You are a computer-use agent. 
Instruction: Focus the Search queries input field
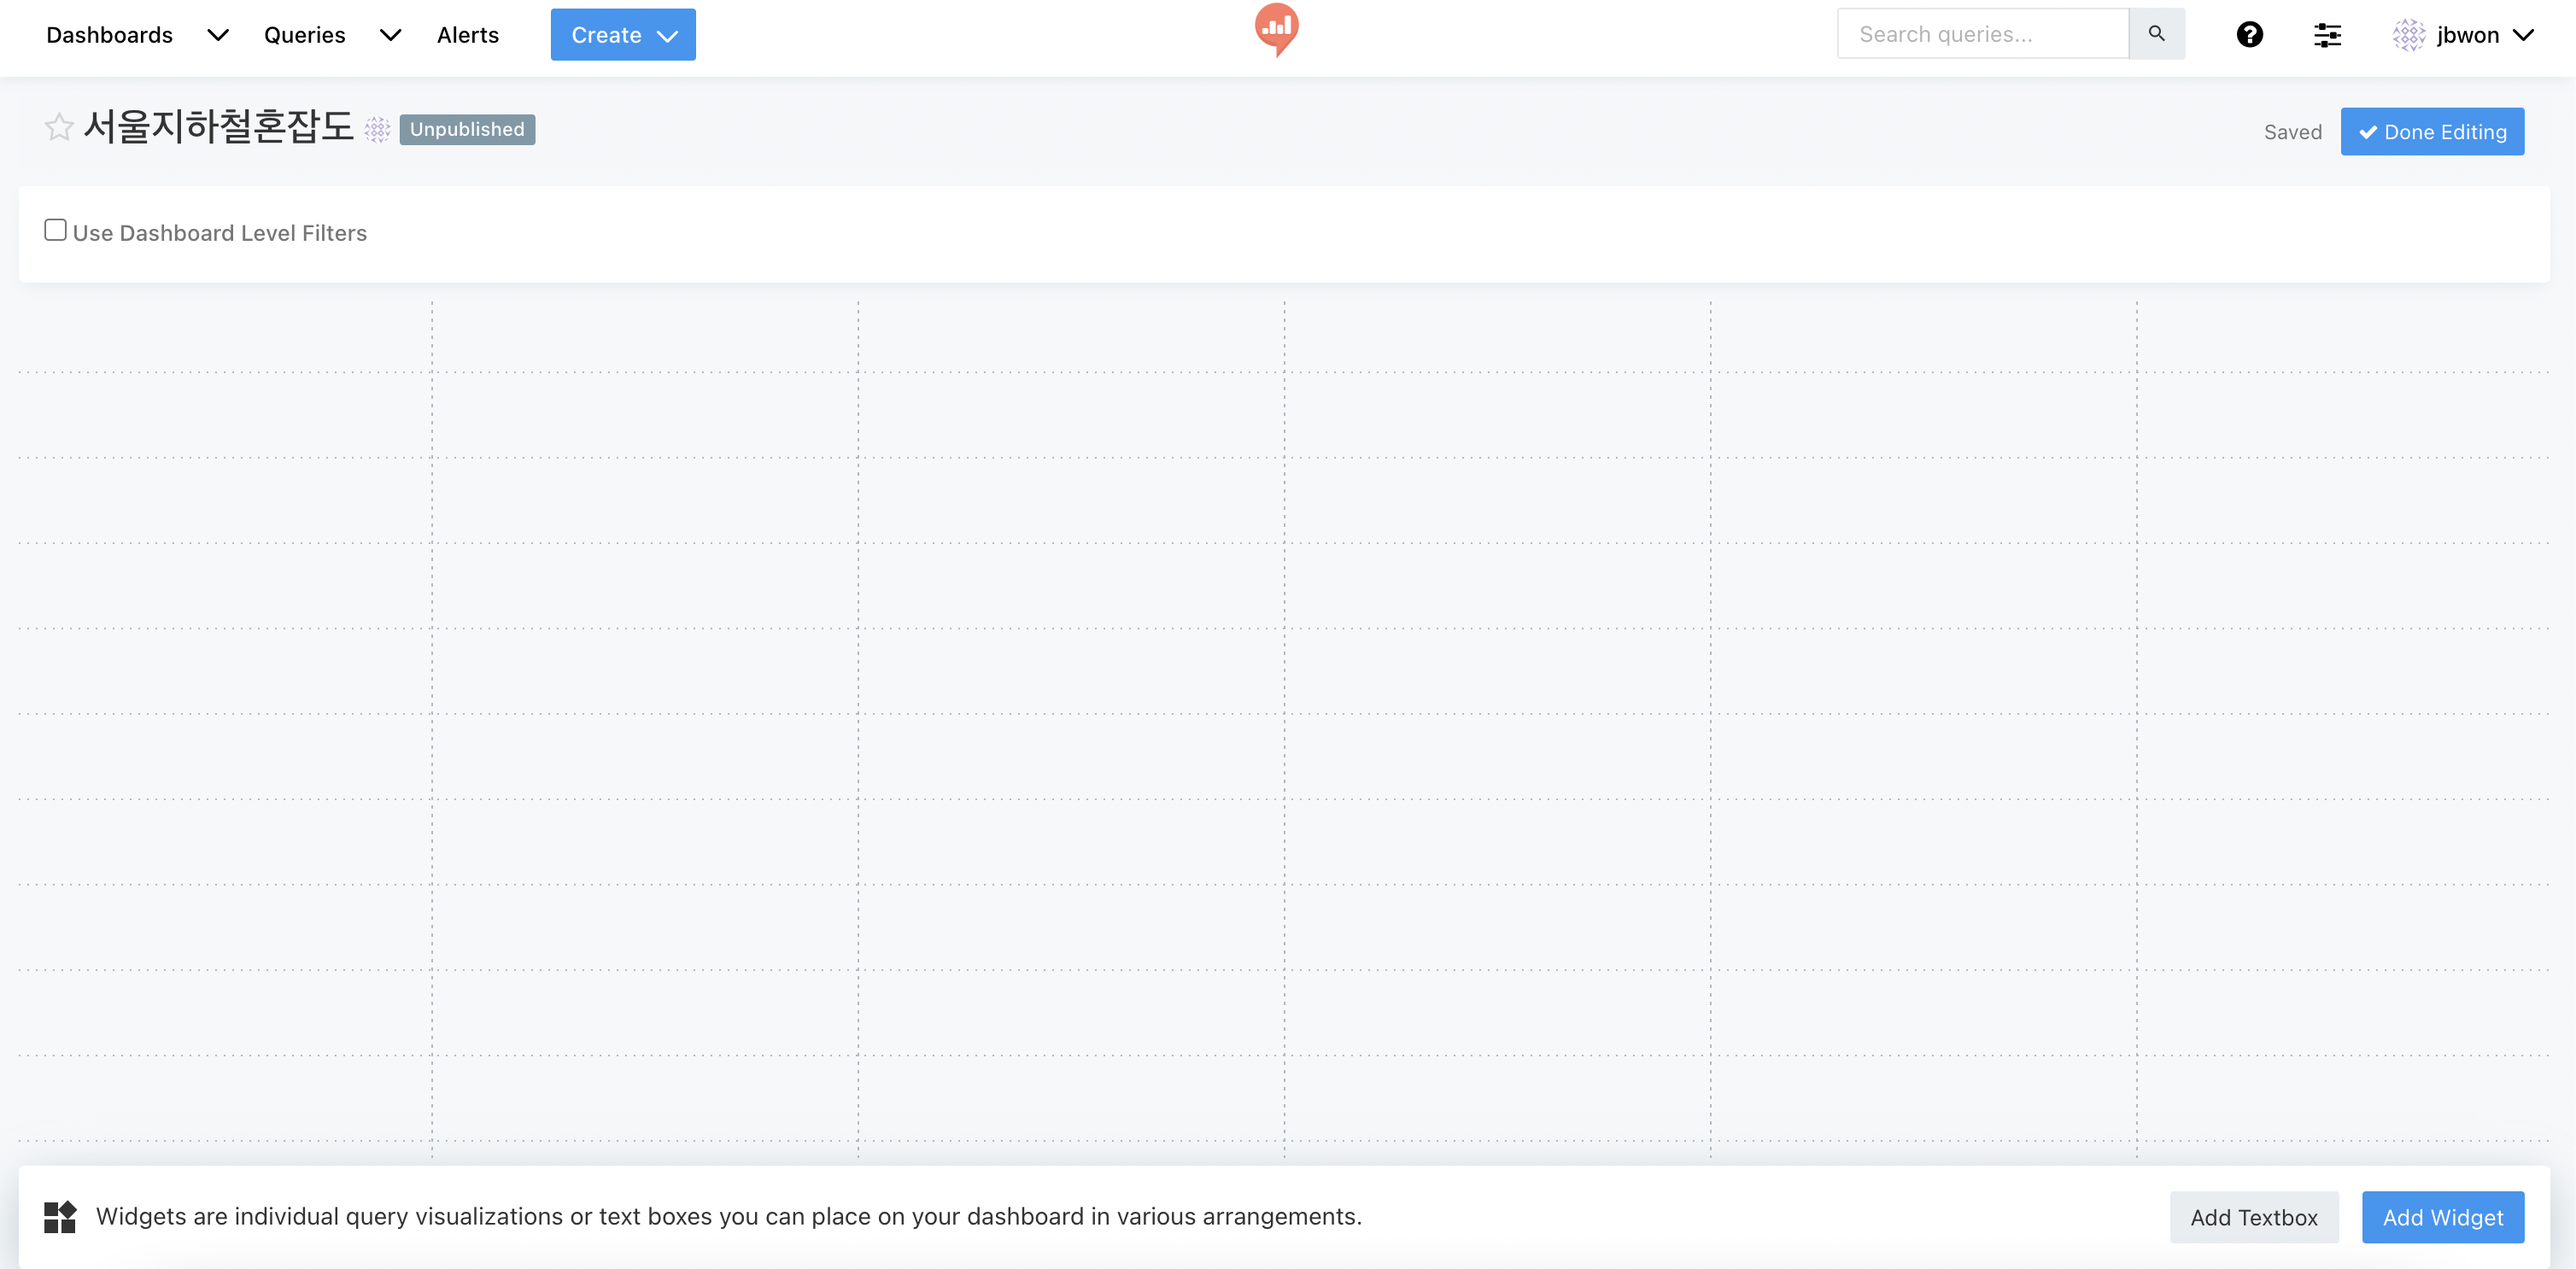click(1982, 34)
